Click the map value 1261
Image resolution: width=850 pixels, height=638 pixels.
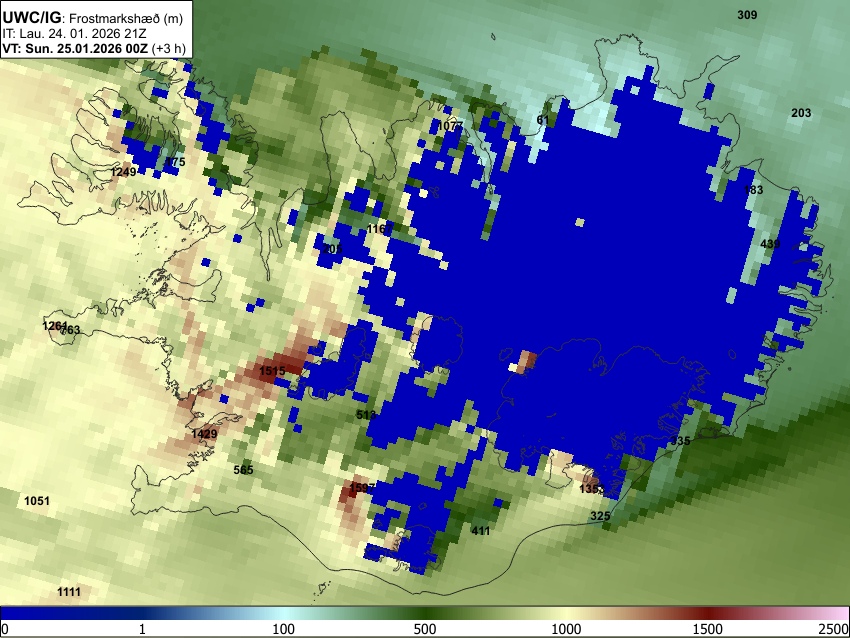point(55,326)
